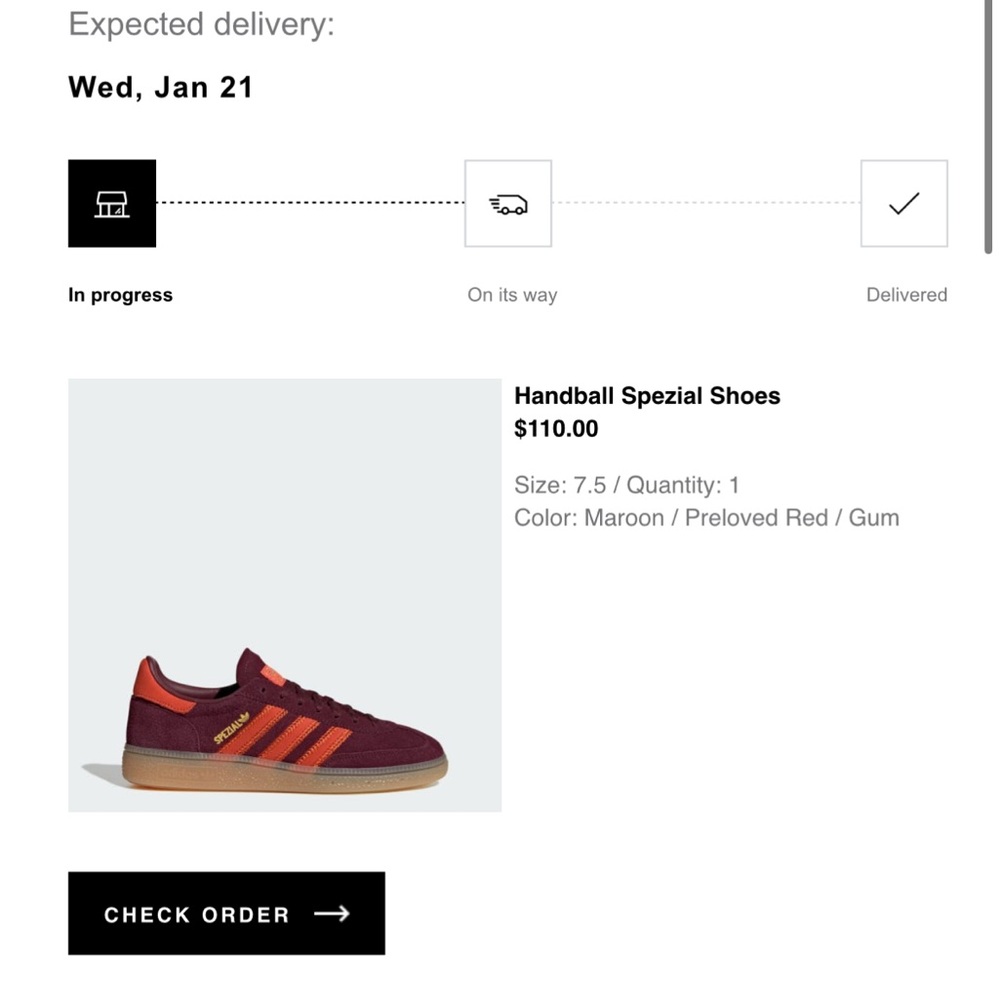The height and width of the screenshot is (1000, 1000).
Task: Select the On its way shipping icon
Action: (x=508, y=203)
